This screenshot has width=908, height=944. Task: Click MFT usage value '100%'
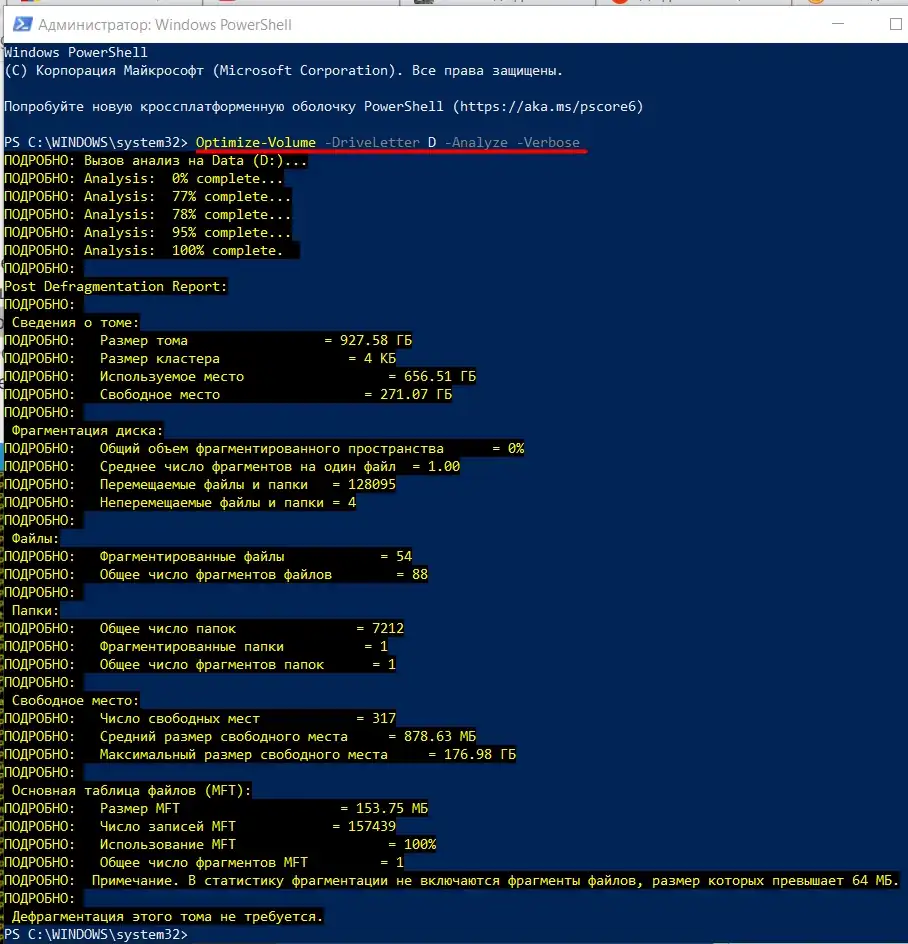(420, 845)
